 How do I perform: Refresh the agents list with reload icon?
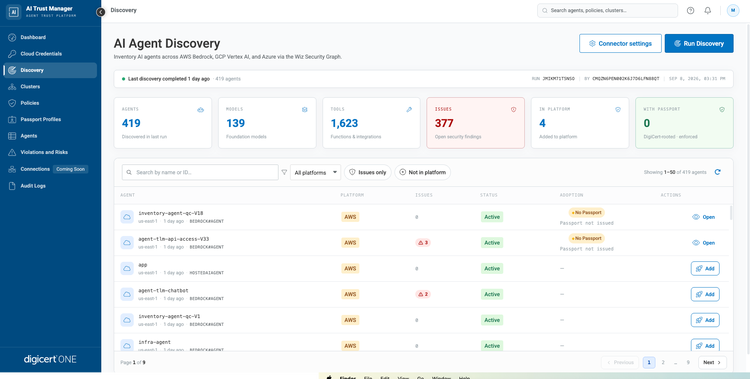(x=717, y=172)
